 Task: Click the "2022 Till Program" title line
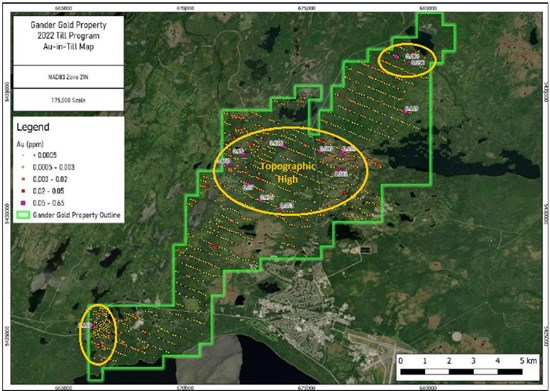[68, 36]
